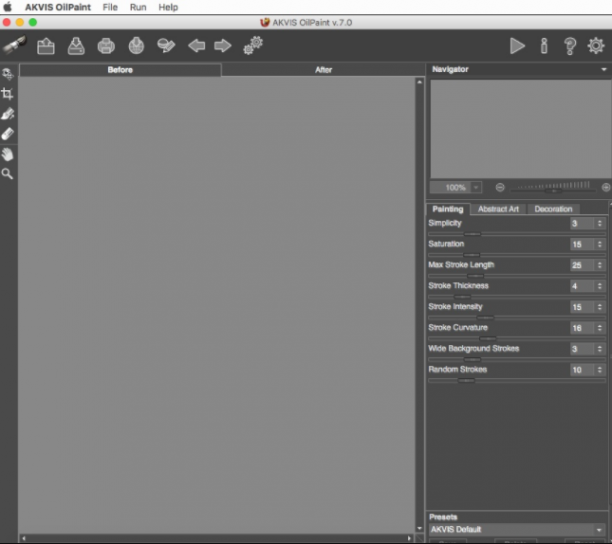Open the AKVIS Default presets dropdown

click(x=517, y=530)
